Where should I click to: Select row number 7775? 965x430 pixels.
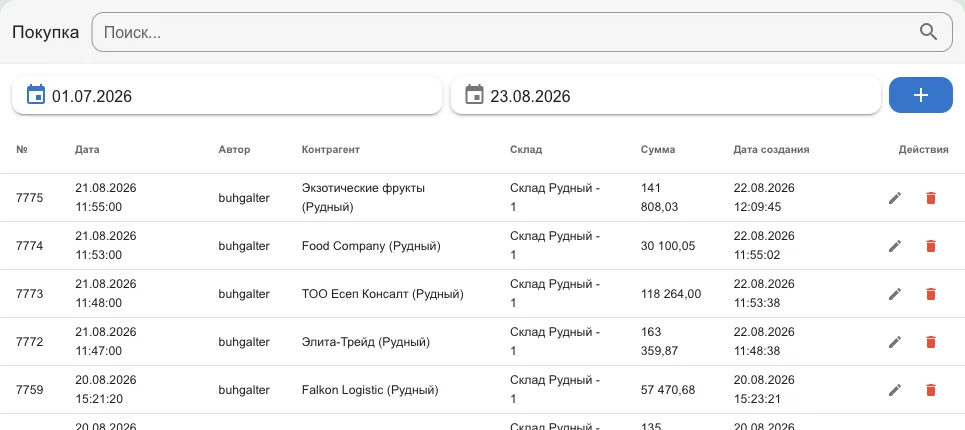coord(30,198)
